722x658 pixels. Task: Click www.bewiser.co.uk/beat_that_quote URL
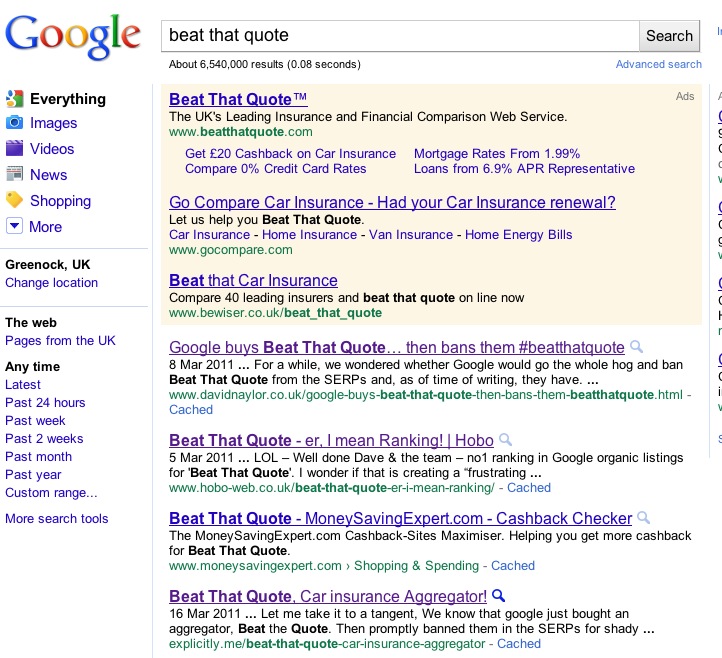point(275,313)
